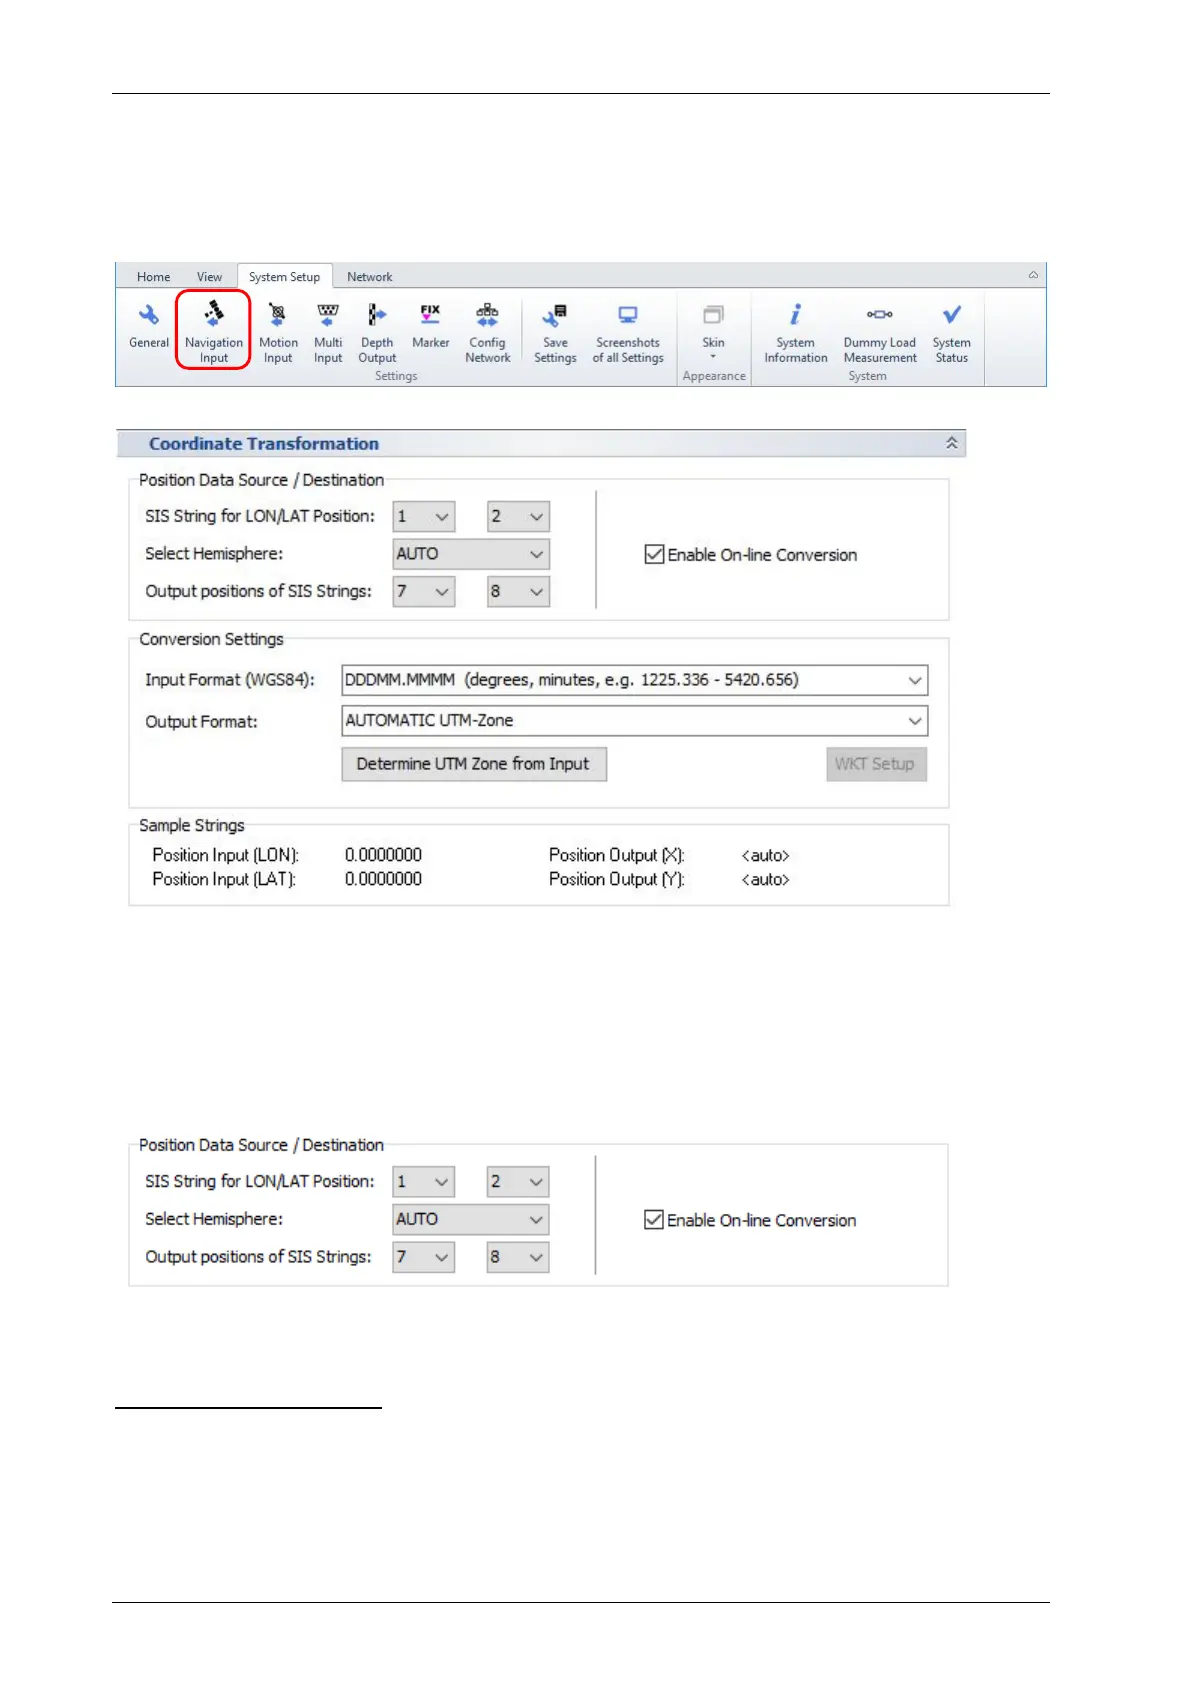Open first SIS String LON/LAT dropdown in Coordinate Transformation panel
The image size is (1190, 1684).
click(x=424, y=516)
